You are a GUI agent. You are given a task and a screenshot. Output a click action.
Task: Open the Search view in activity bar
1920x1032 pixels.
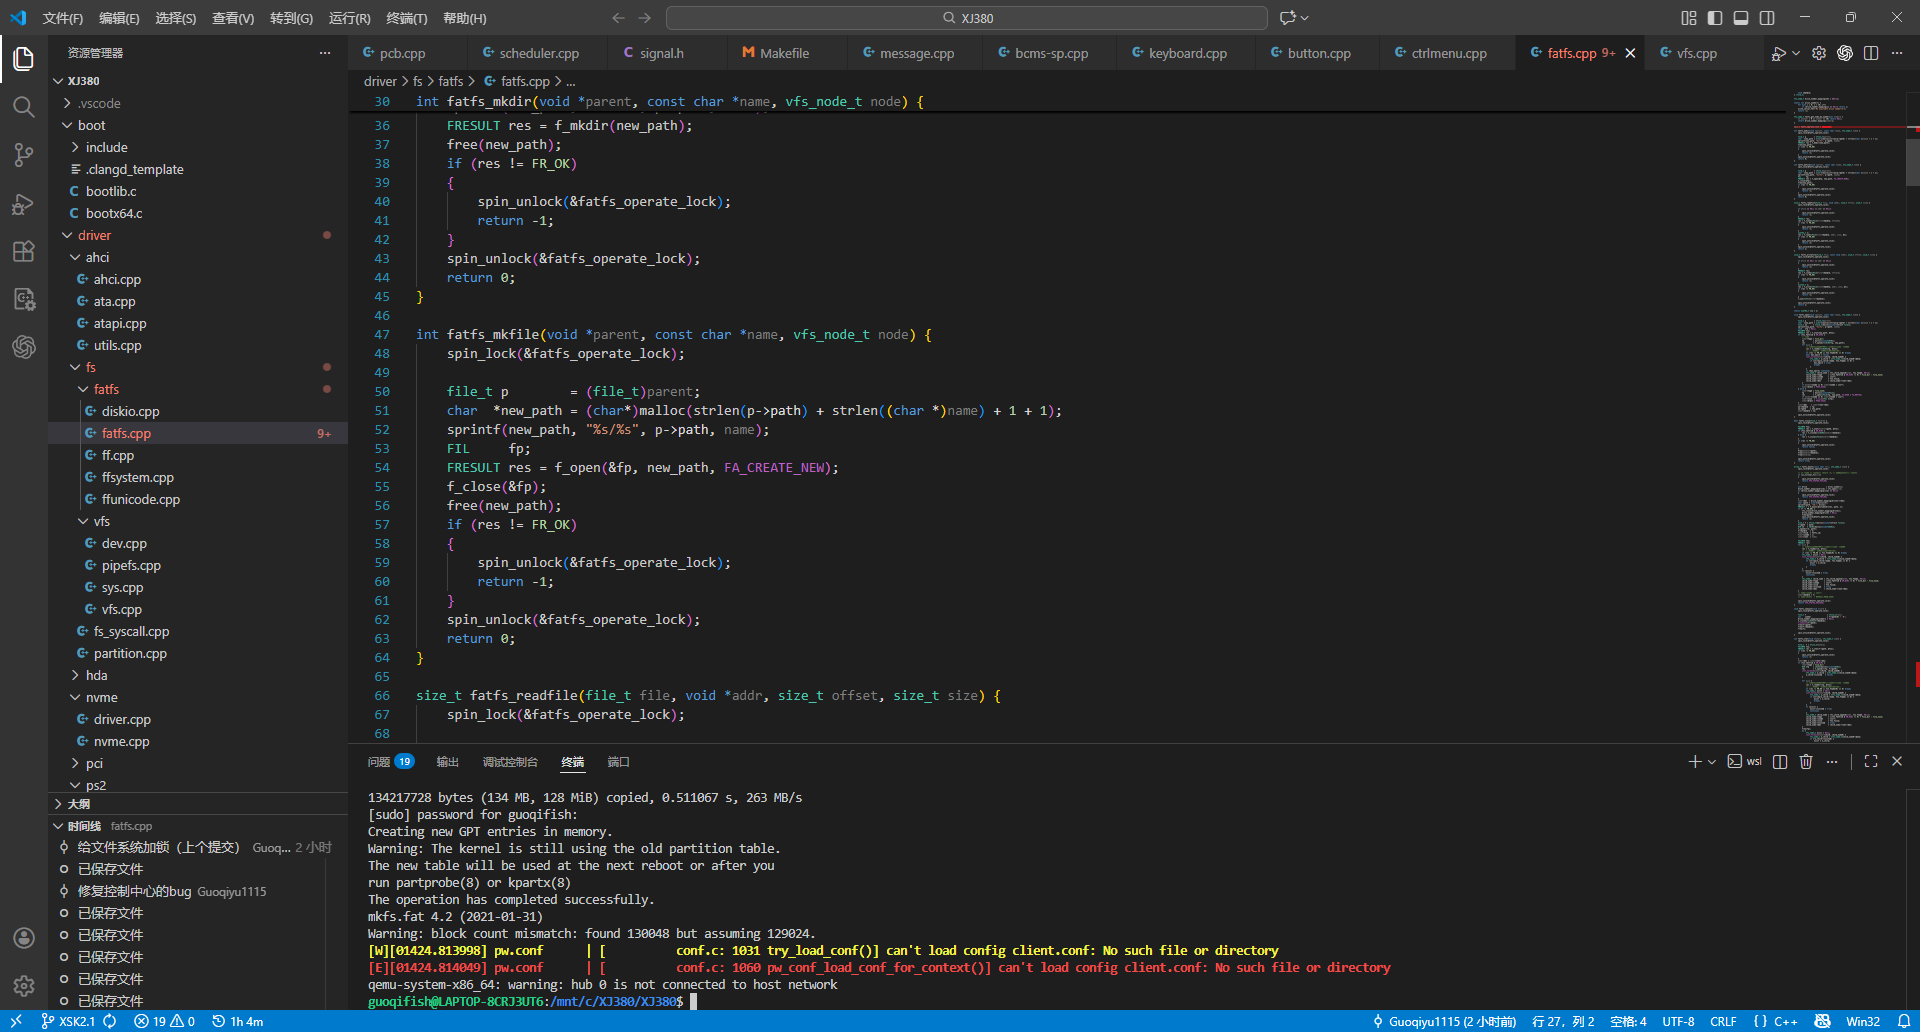[x=24, y=107]
